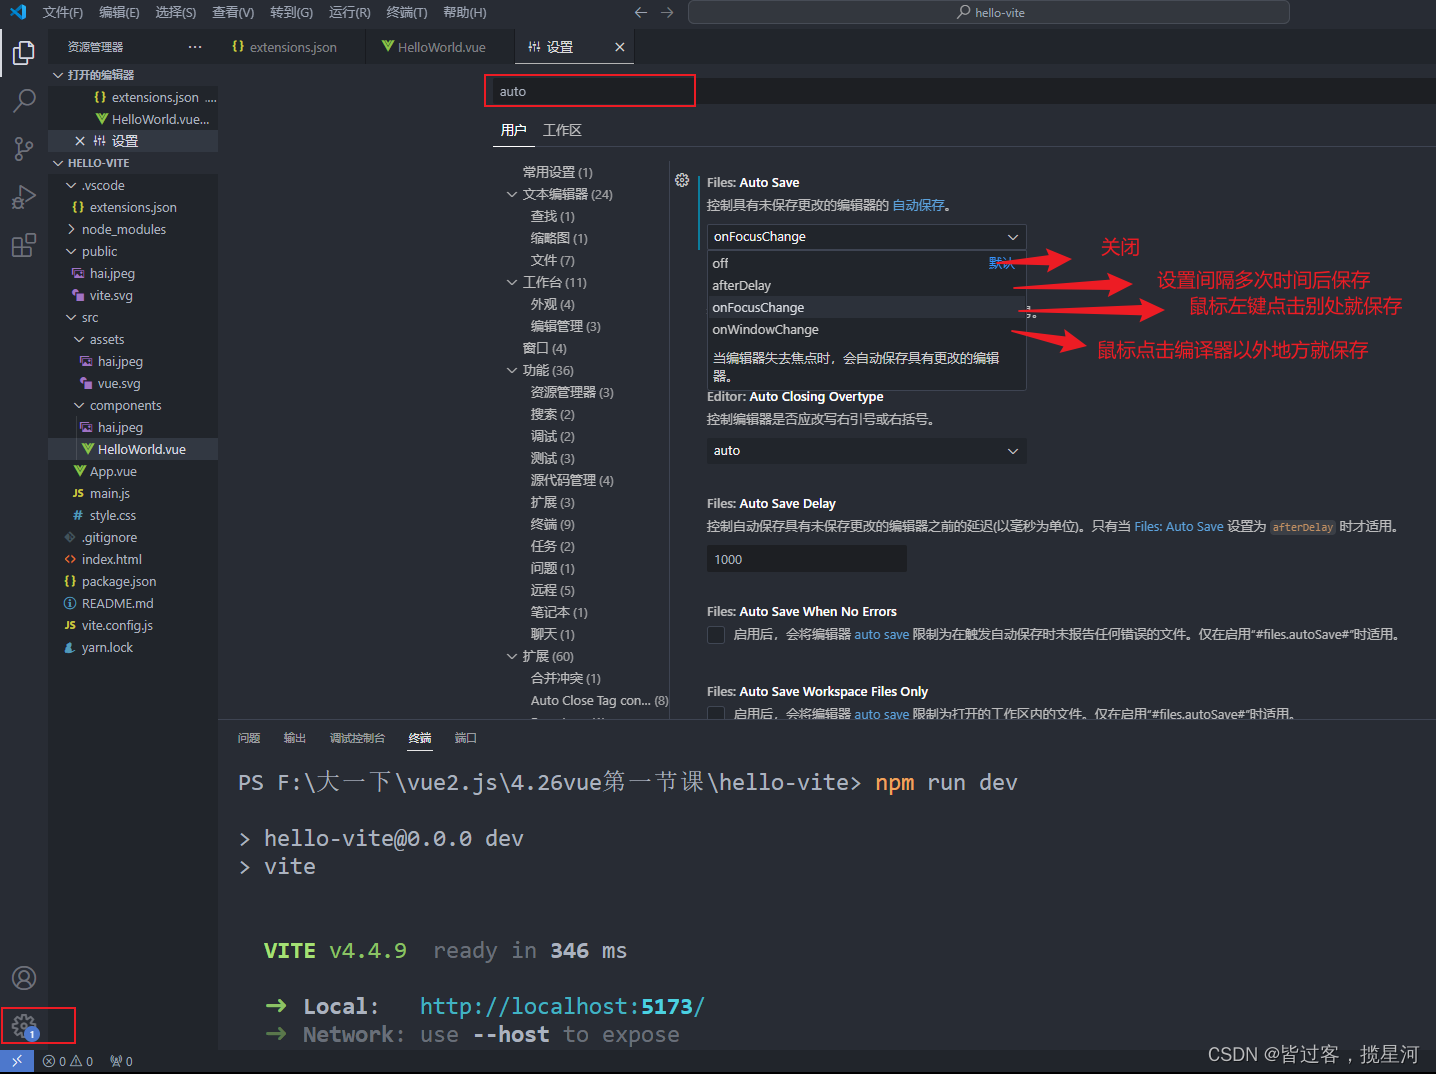
Task: Switch to 工作区 settings tab
Action: tap(562, 130)
